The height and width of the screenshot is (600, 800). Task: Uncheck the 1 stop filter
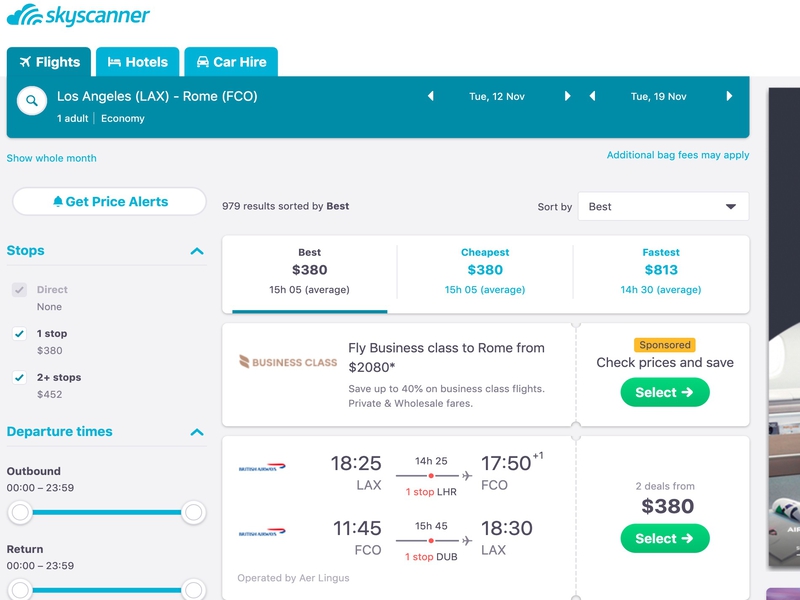click(x=19, y=334)
